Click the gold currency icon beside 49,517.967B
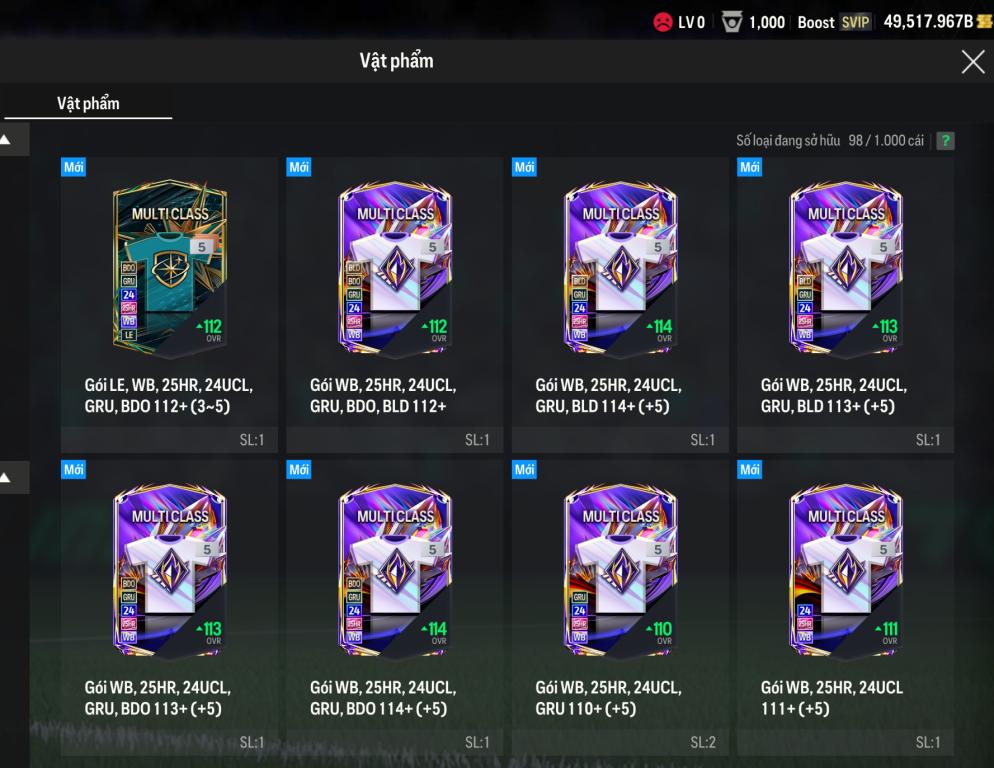Image resolution: width=994 pixels, height=768 pixels. pos(984,22)
